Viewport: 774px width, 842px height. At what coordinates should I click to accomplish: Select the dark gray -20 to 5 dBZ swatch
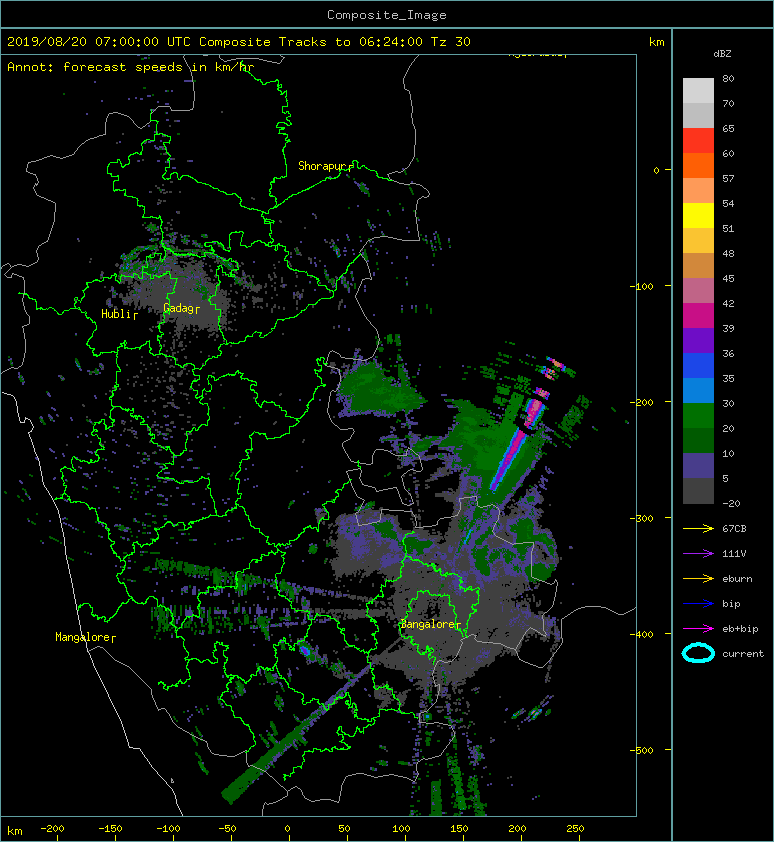tap(698, 491)
